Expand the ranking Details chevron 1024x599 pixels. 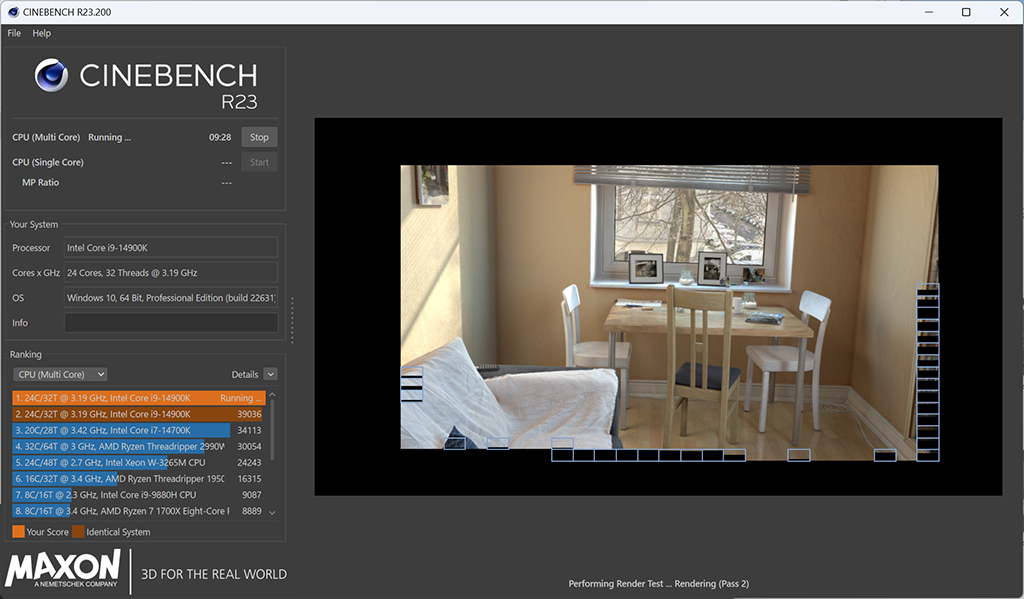coord(270,374)
